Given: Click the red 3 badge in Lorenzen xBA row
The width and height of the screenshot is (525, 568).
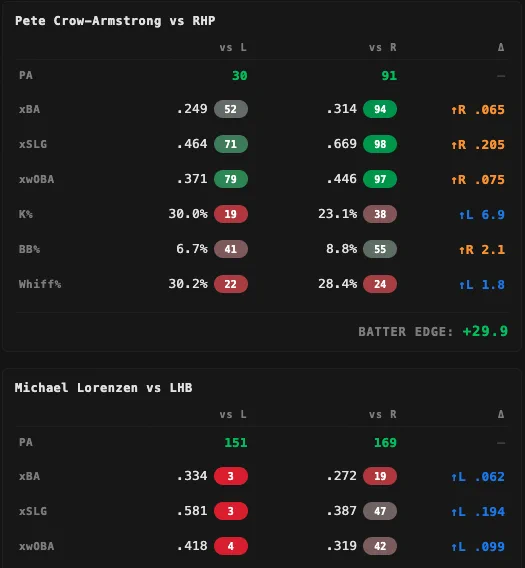Looking at the screenshot, I should (x=231, y=476).
